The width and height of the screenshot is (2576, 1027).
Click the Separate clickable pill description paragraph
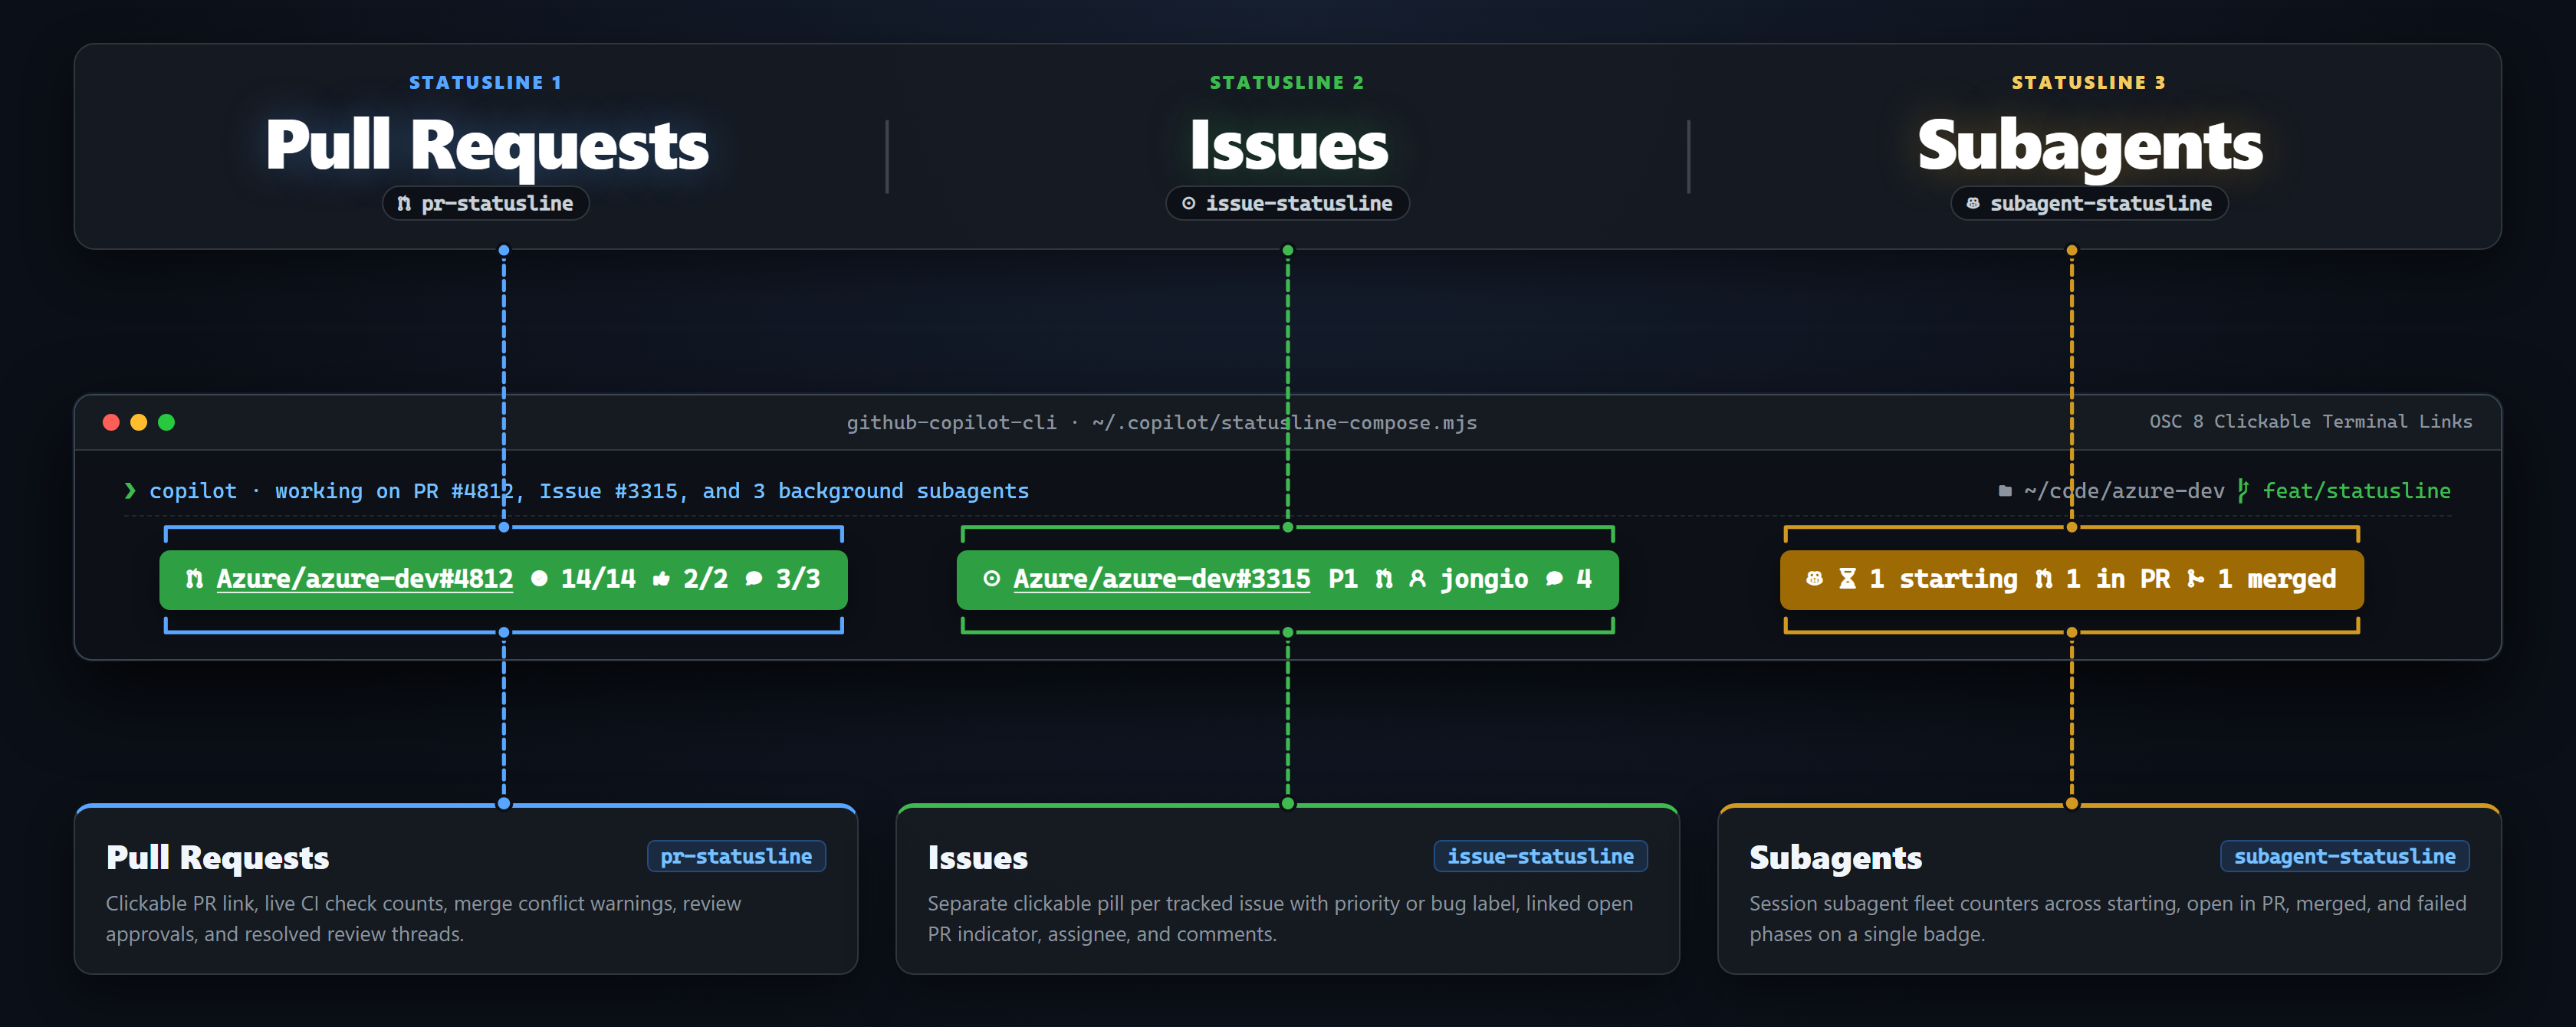coord(1280,918)
